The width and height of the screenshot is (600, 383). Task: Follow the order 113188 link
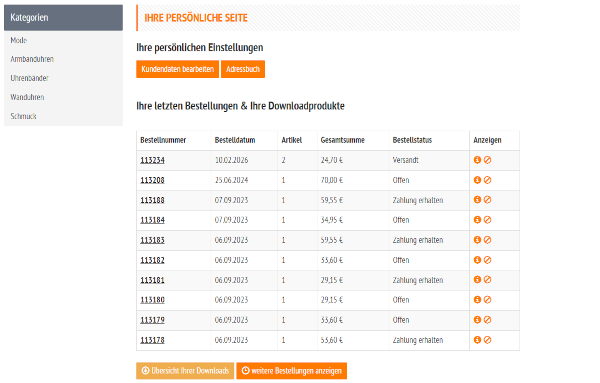coord(152,200)
